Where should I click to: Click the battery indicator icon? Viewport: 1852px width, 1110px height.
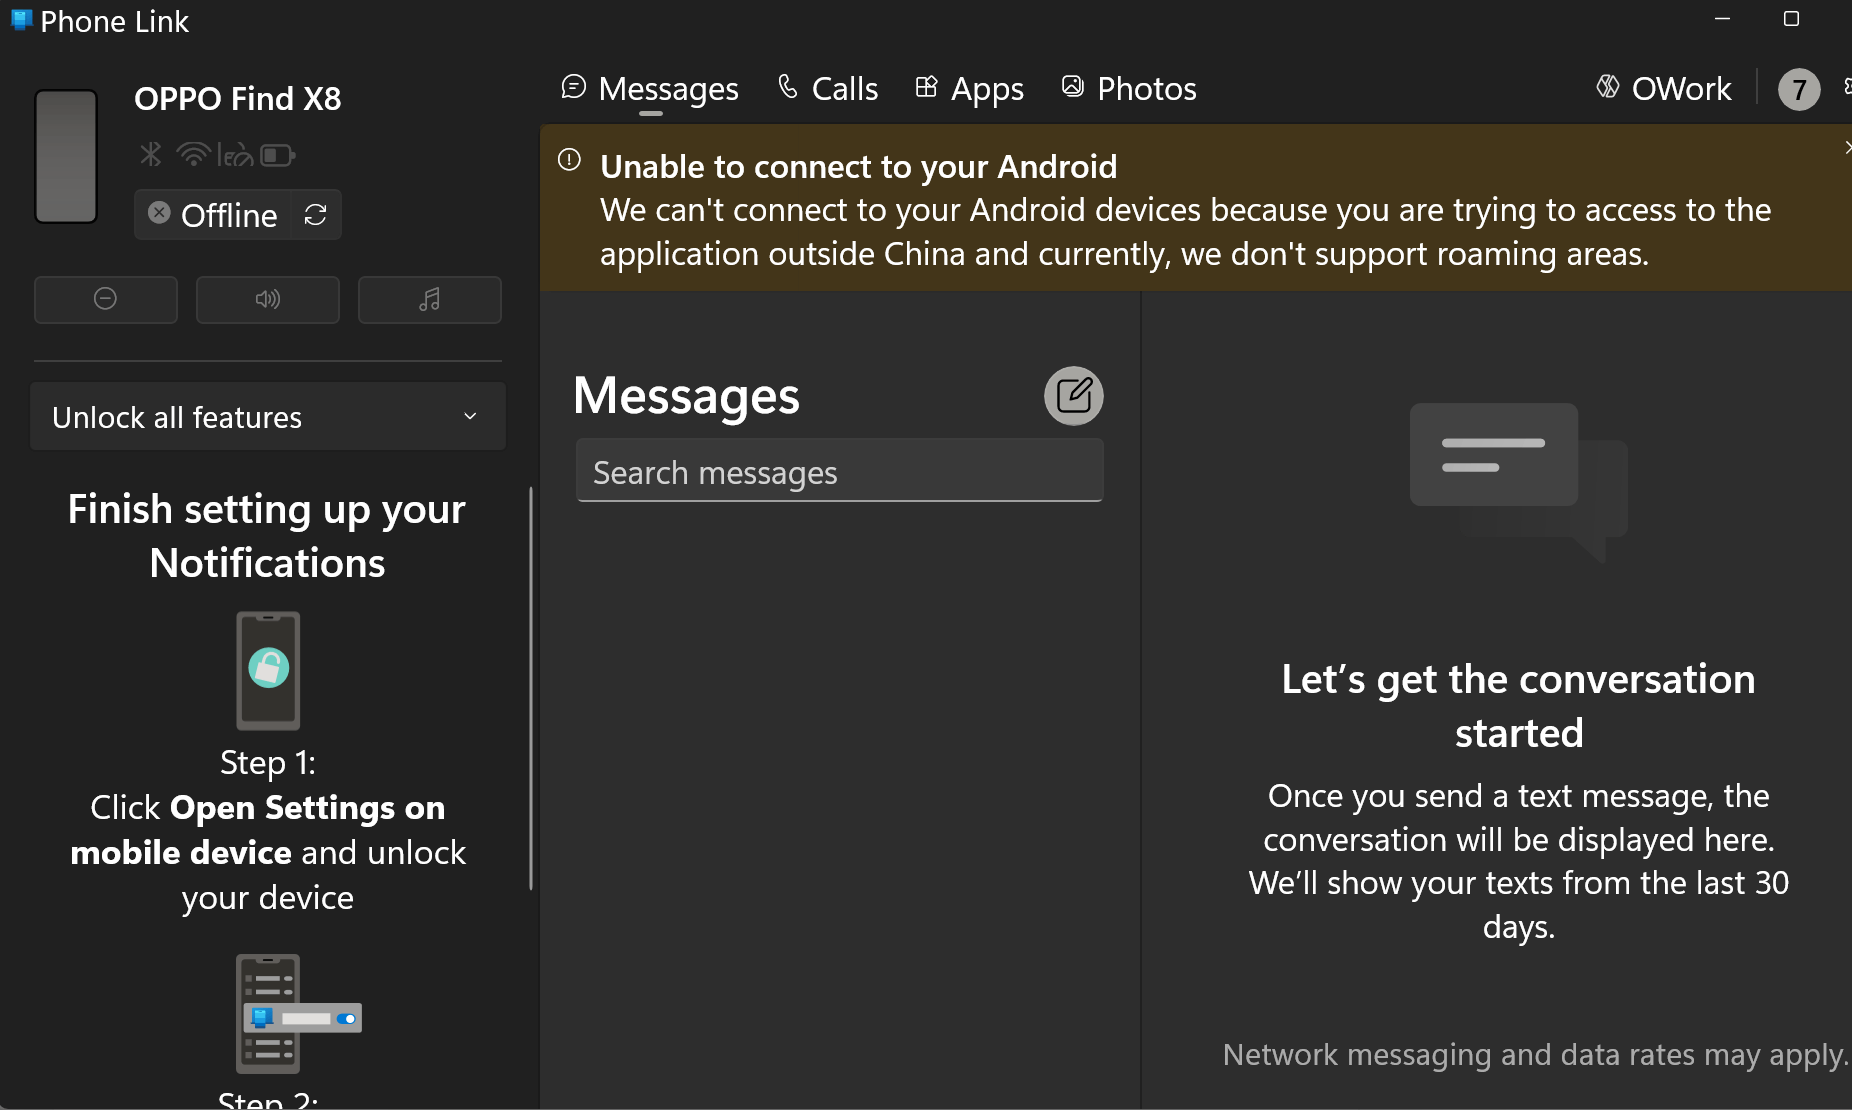(x=277, y=155)
